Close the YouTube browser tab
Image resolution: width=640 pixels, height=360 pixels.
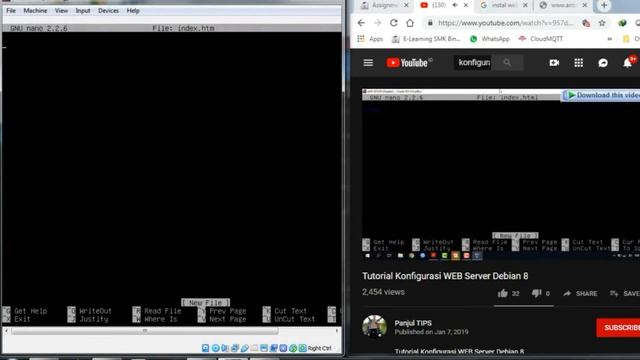coord(466,5)
